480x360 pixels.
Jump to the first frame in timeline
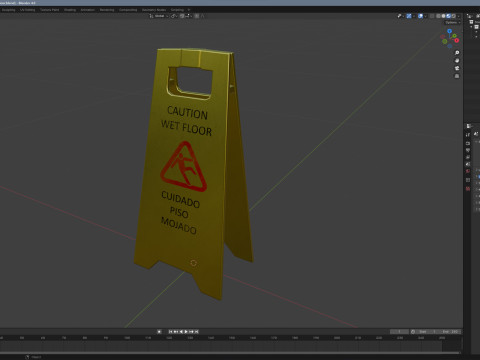click(171, 332)
